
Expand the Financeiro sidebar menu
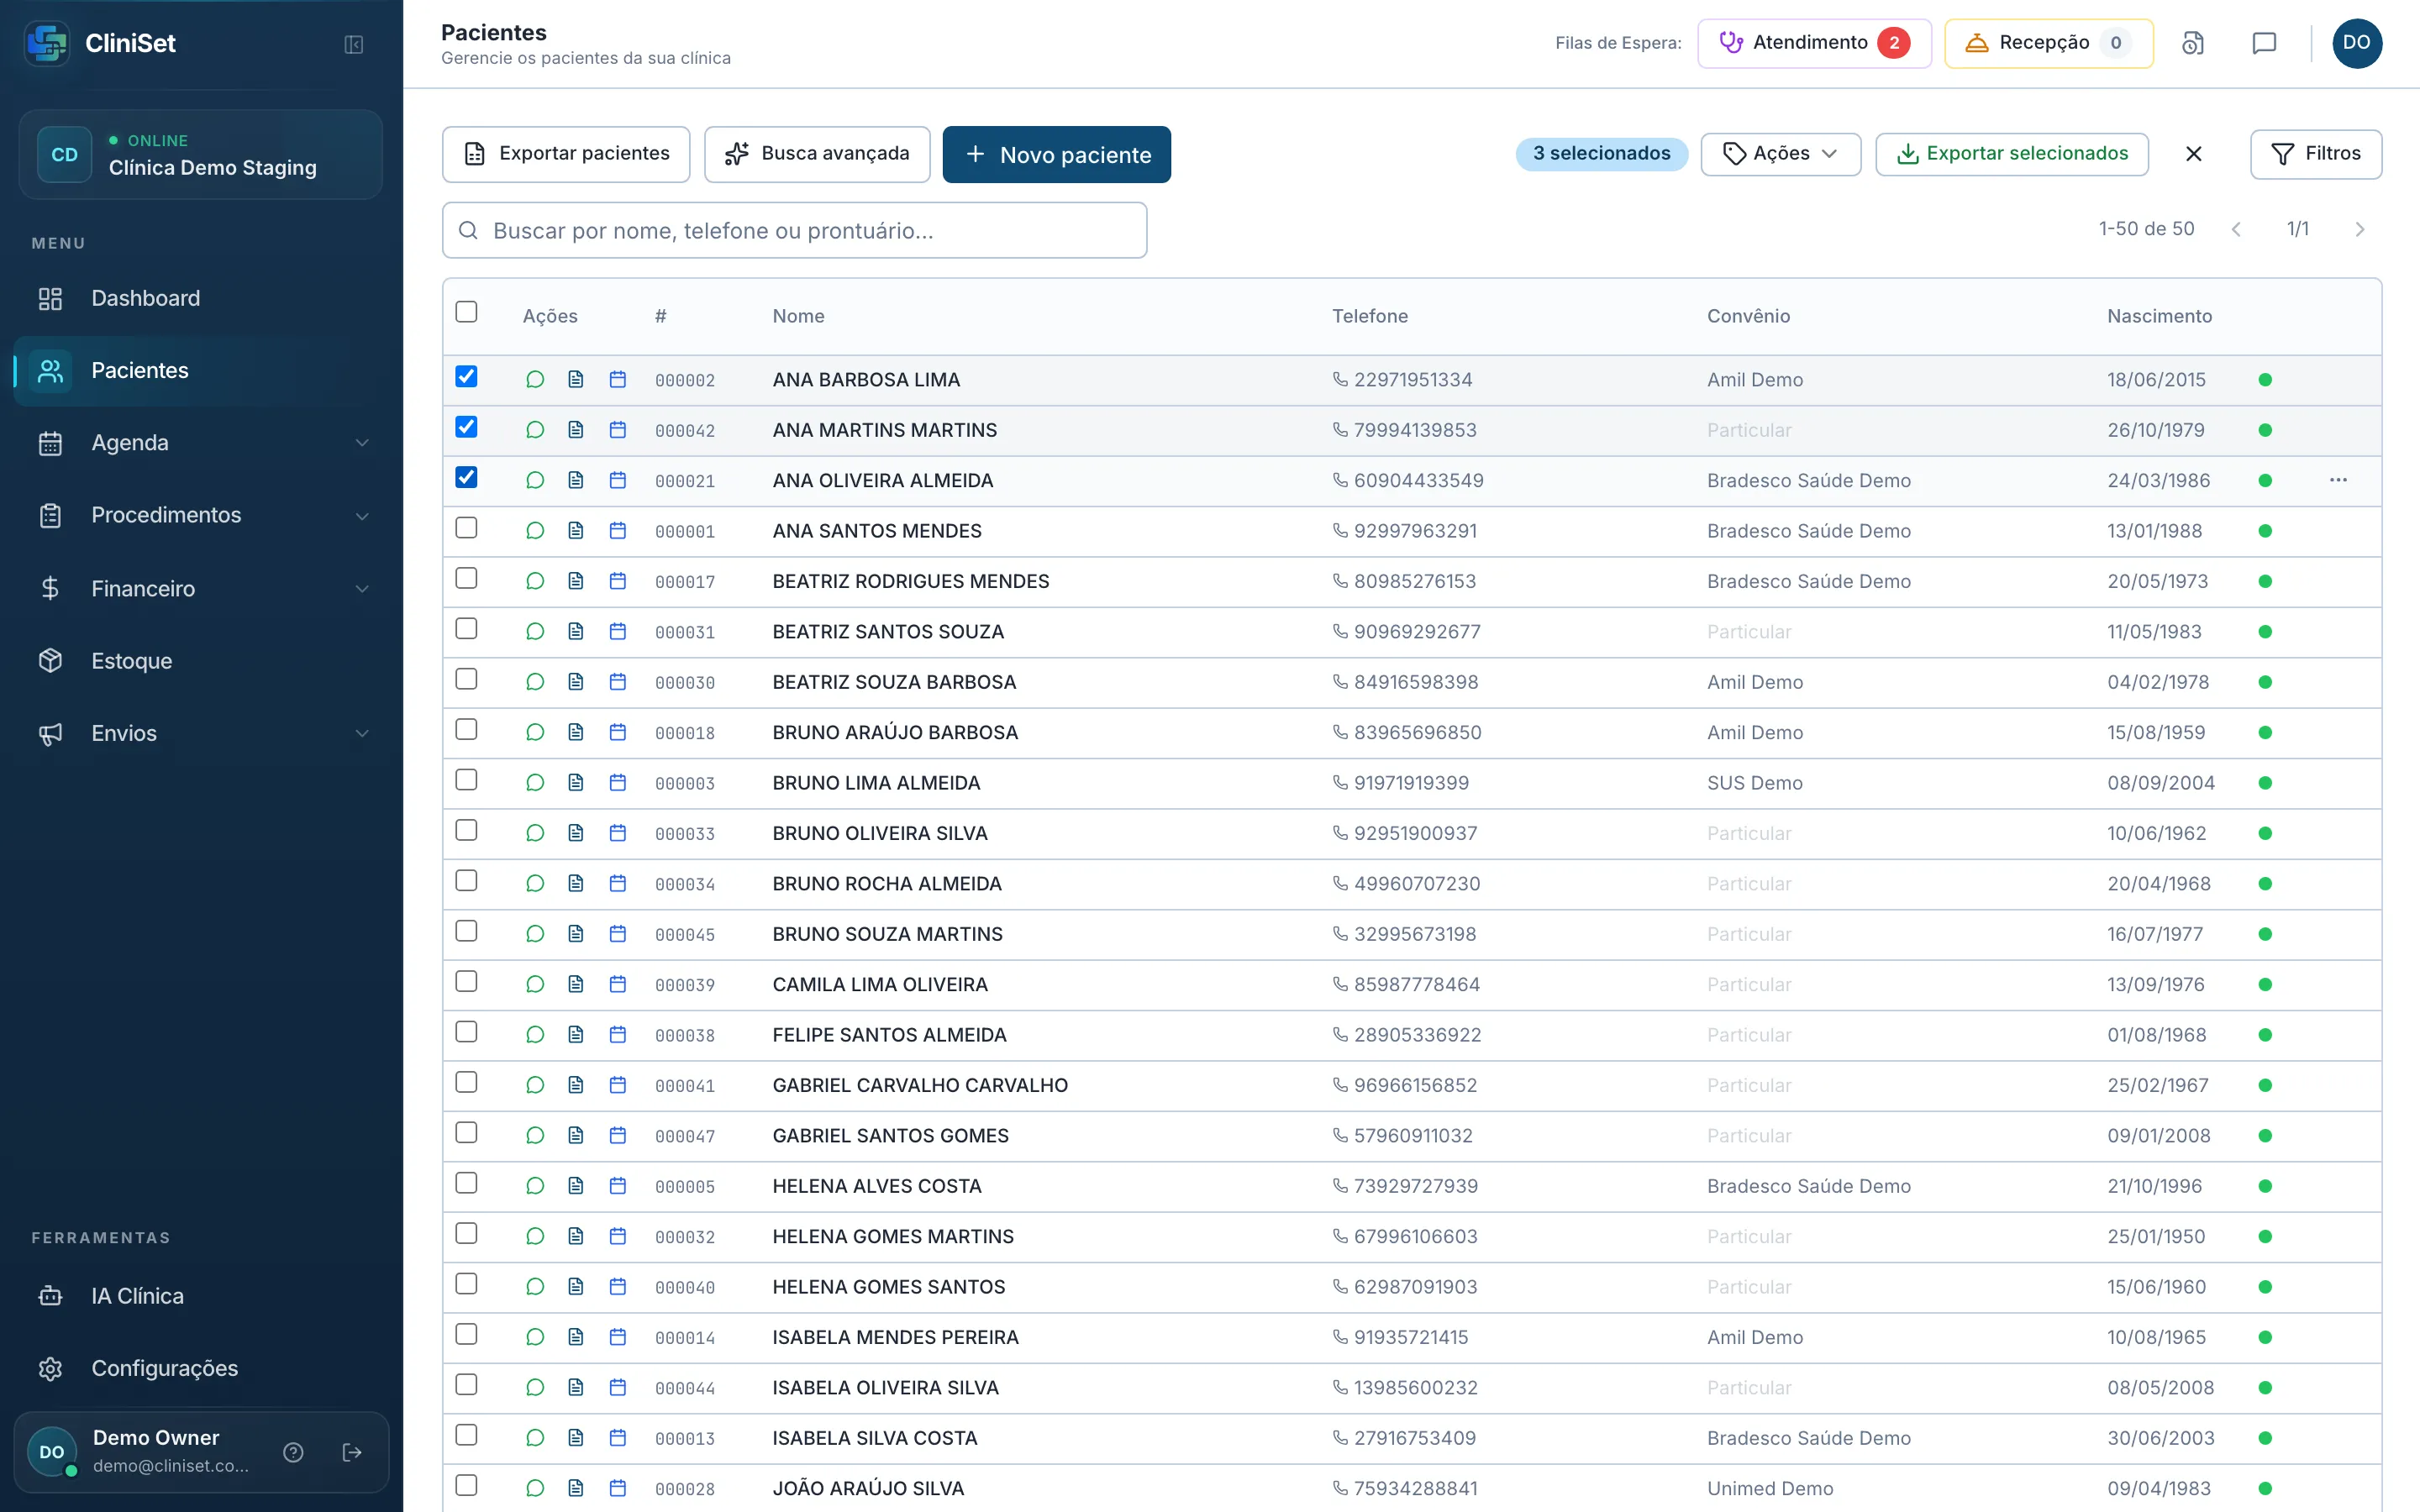[x=201, y=589]
